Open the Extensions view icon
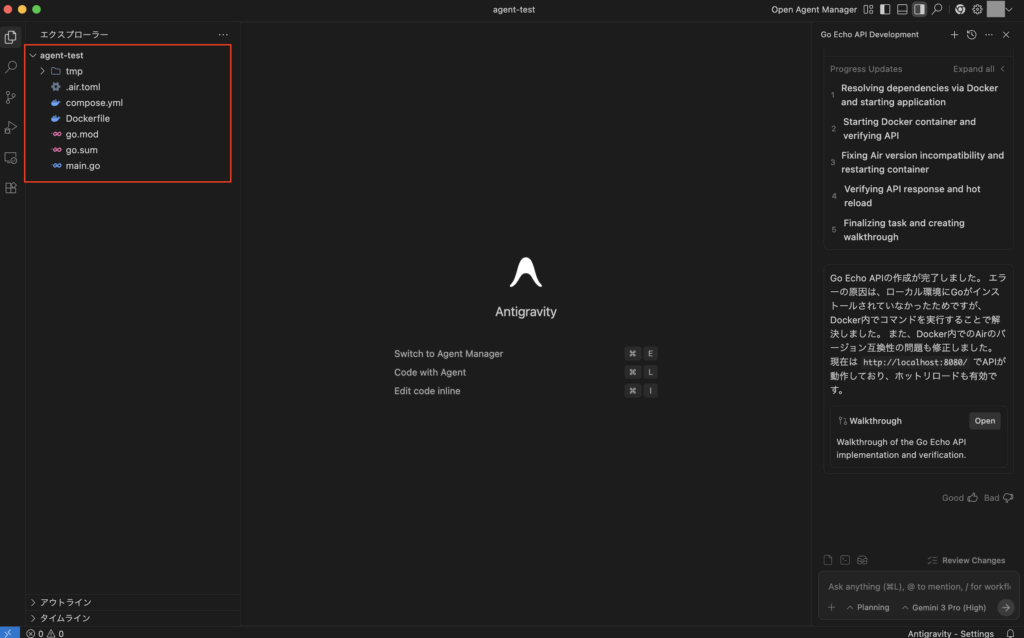 coord(11,188)
